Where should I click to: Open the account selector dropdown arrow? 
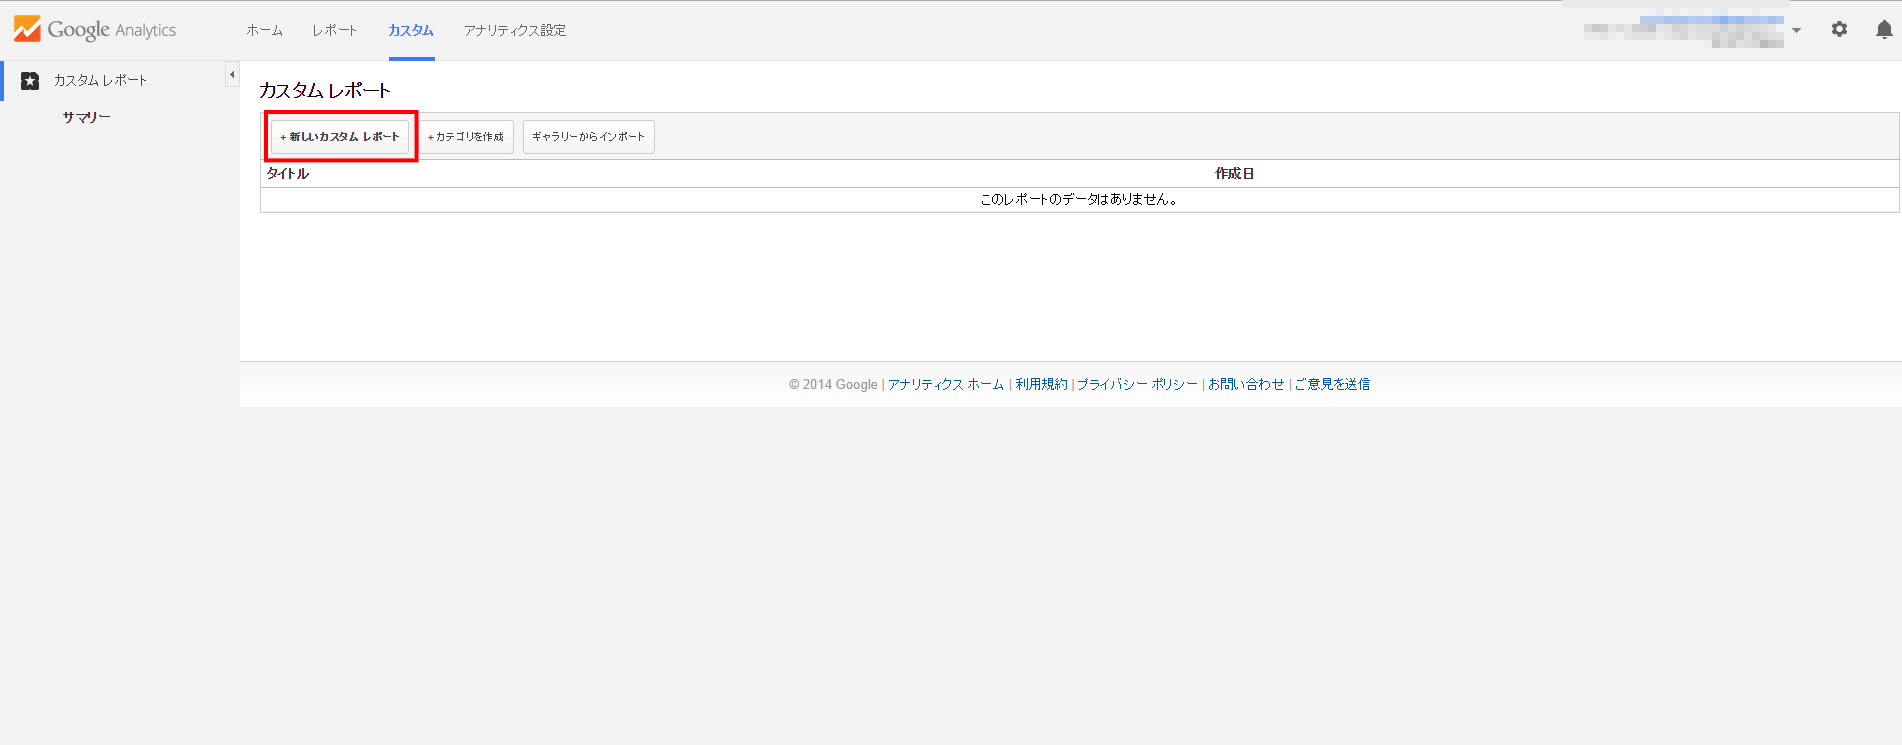coord(1796,31)
